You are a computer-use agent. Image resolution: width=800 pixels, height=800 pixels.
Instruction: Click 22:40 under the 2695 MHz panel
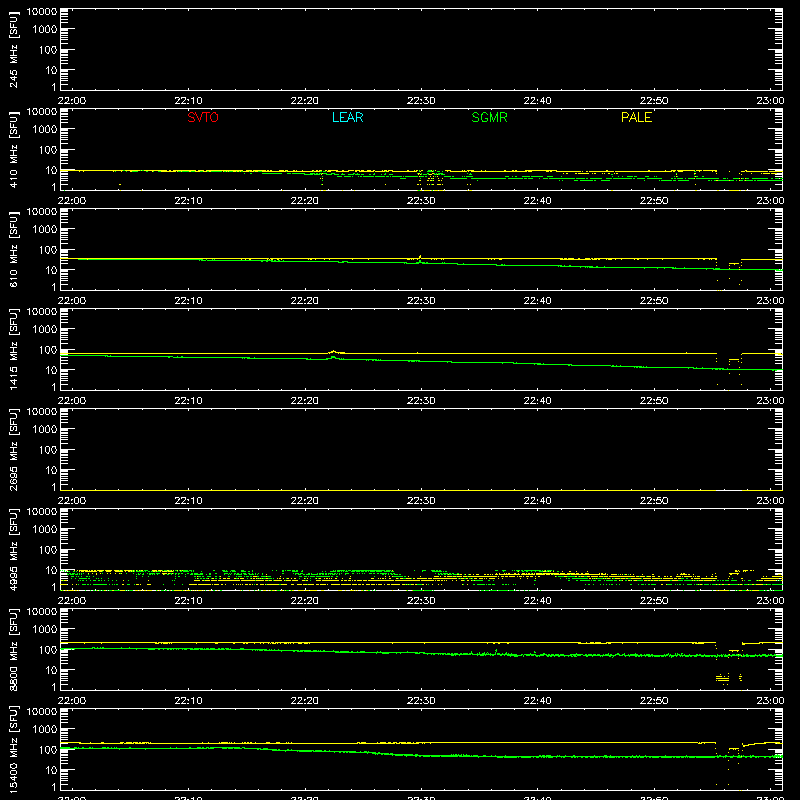pos(537,501)
